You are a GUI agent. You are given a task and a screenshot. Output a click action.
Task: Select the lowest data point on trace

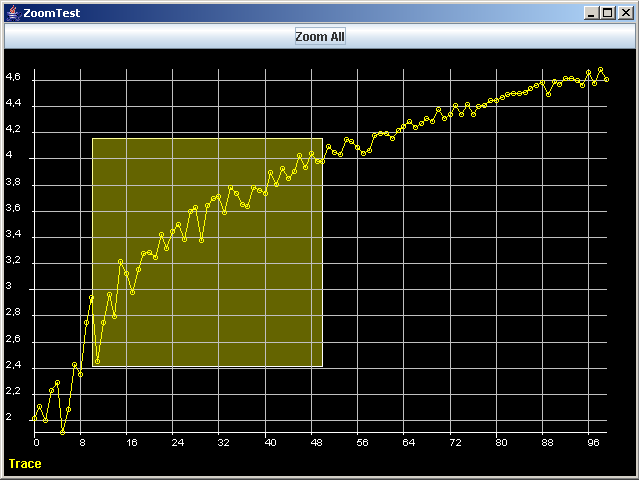click(x=62, y=432)
